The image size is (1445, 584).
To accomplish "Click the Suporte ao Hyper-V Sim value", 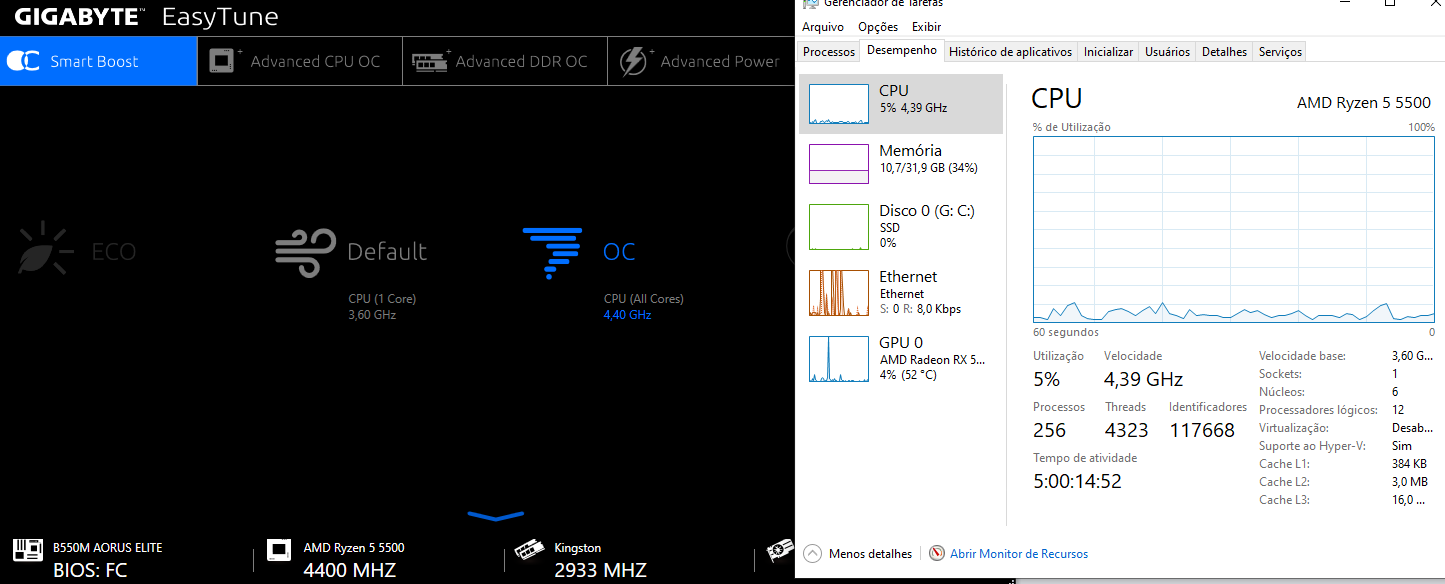I will 1402,446.
